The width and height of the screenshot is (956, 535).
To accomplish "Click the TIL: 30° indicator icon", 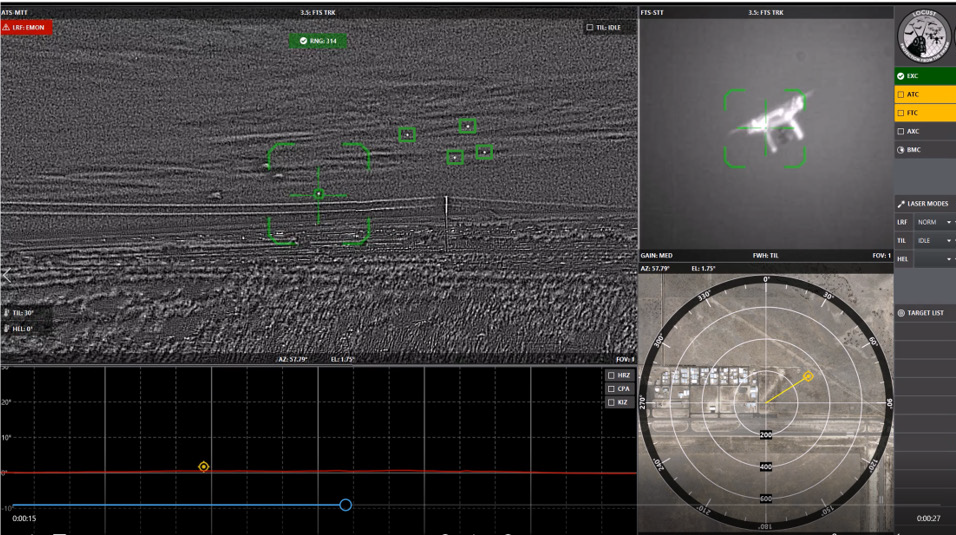I will (7, 313).
